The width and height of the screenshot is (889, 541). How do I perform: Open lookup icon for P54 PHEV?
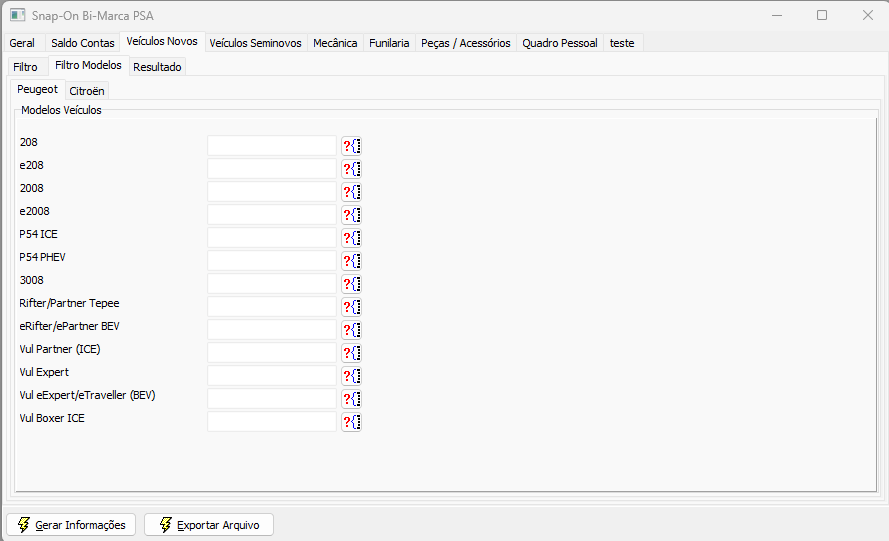[x=352, y=261]
